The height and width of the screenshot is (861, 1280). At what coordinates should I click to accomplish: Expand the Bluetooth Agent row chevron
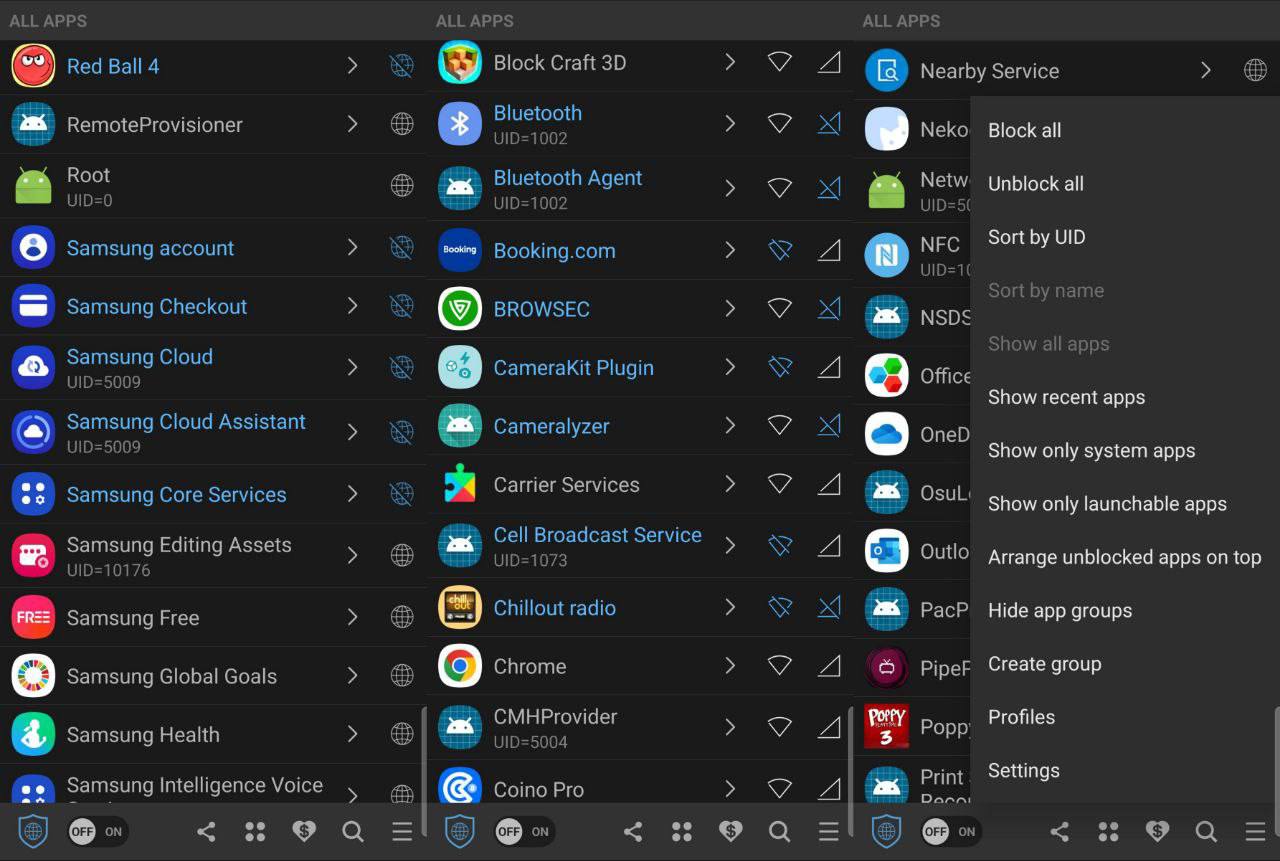click(730, 188)
